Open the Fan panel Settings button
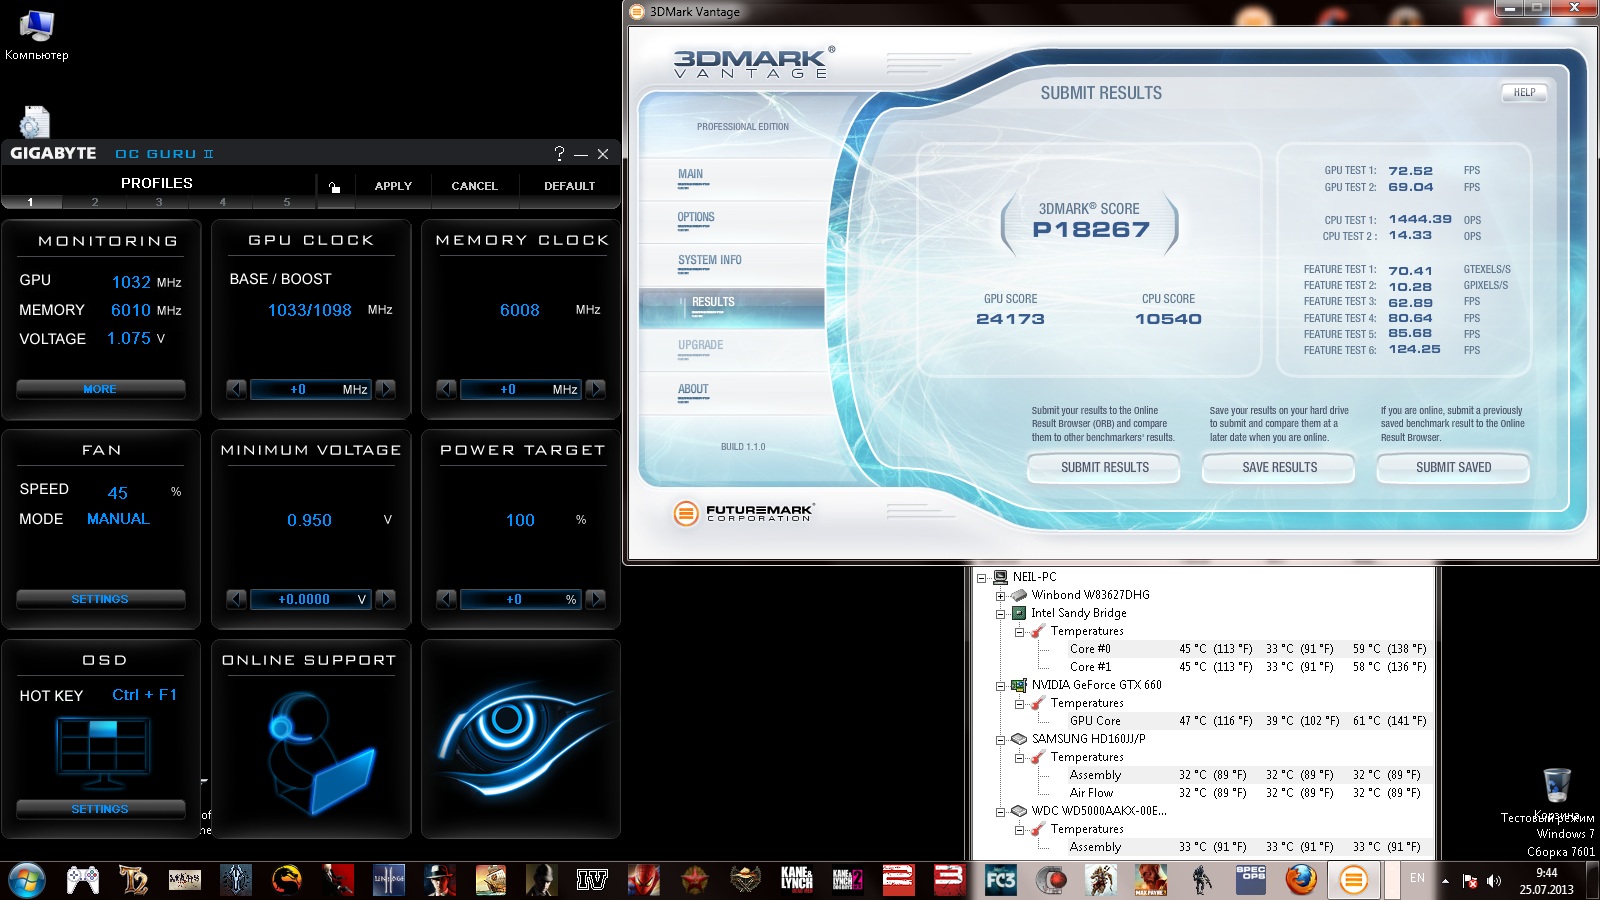 click(x=100, y=599)
